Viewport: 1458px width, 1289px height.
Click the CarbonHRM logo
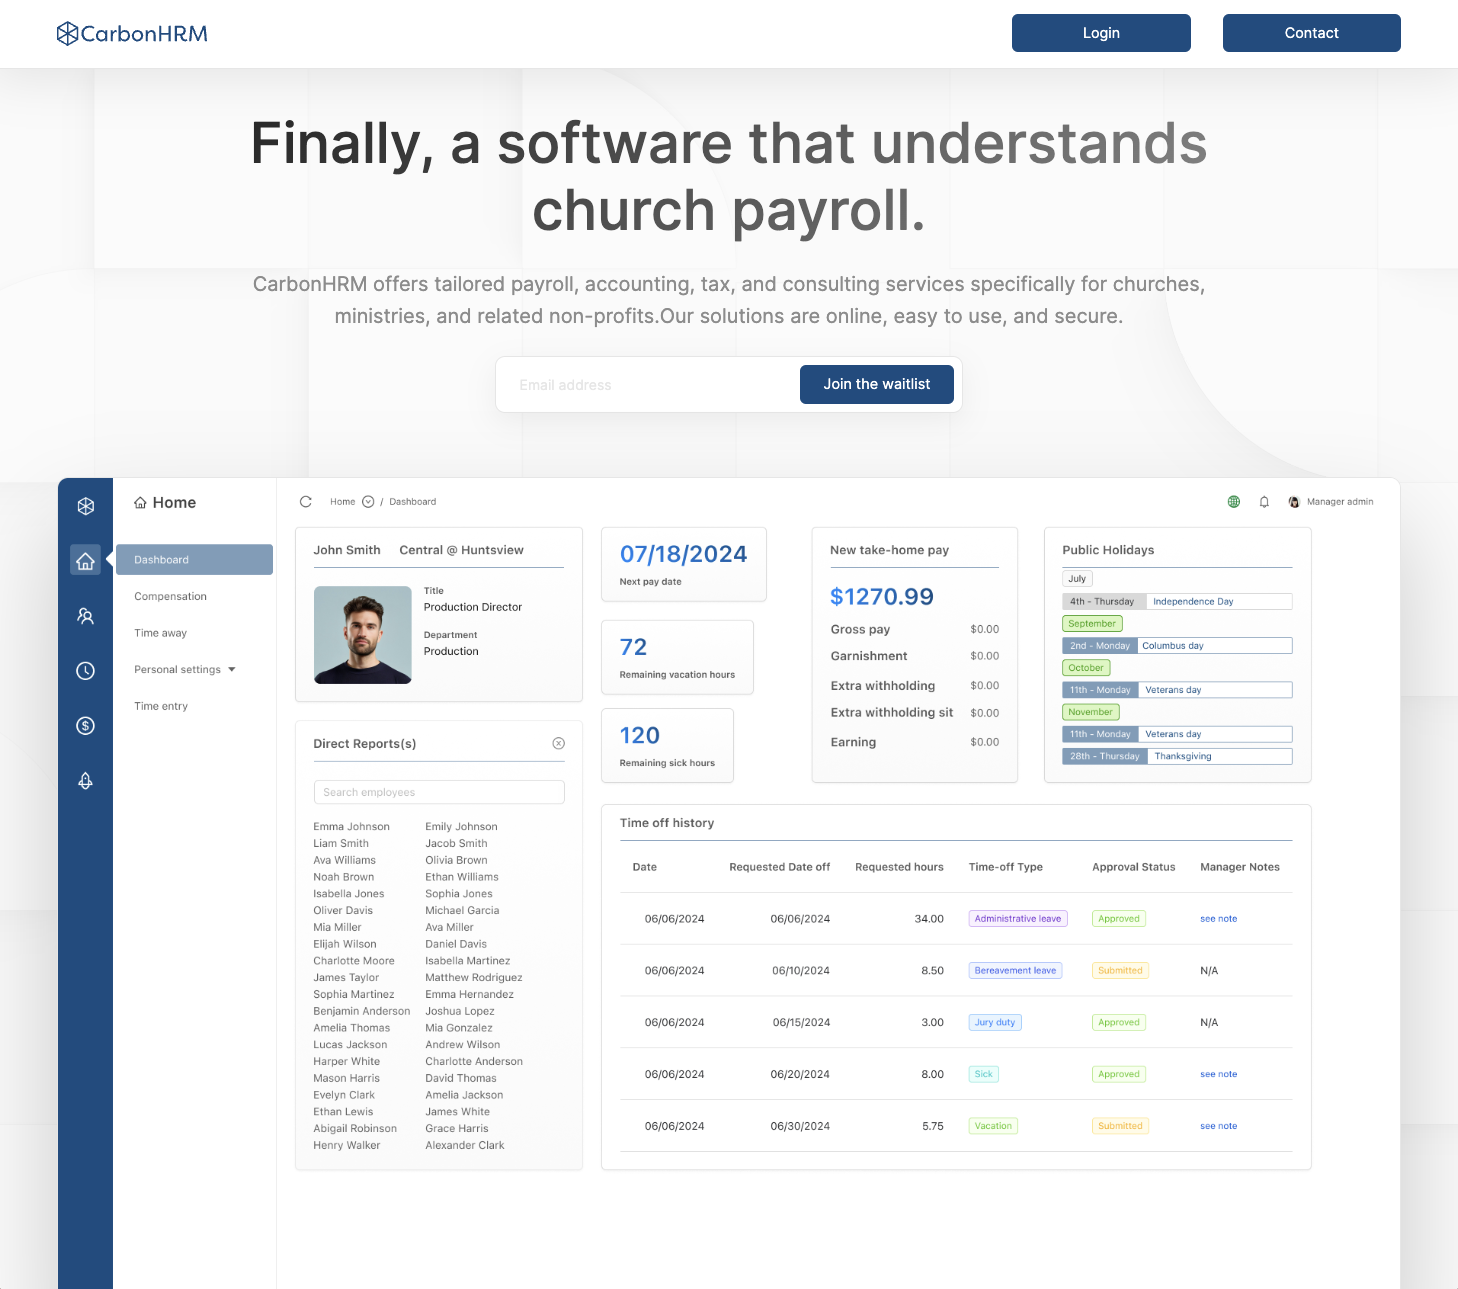(132, 34)
